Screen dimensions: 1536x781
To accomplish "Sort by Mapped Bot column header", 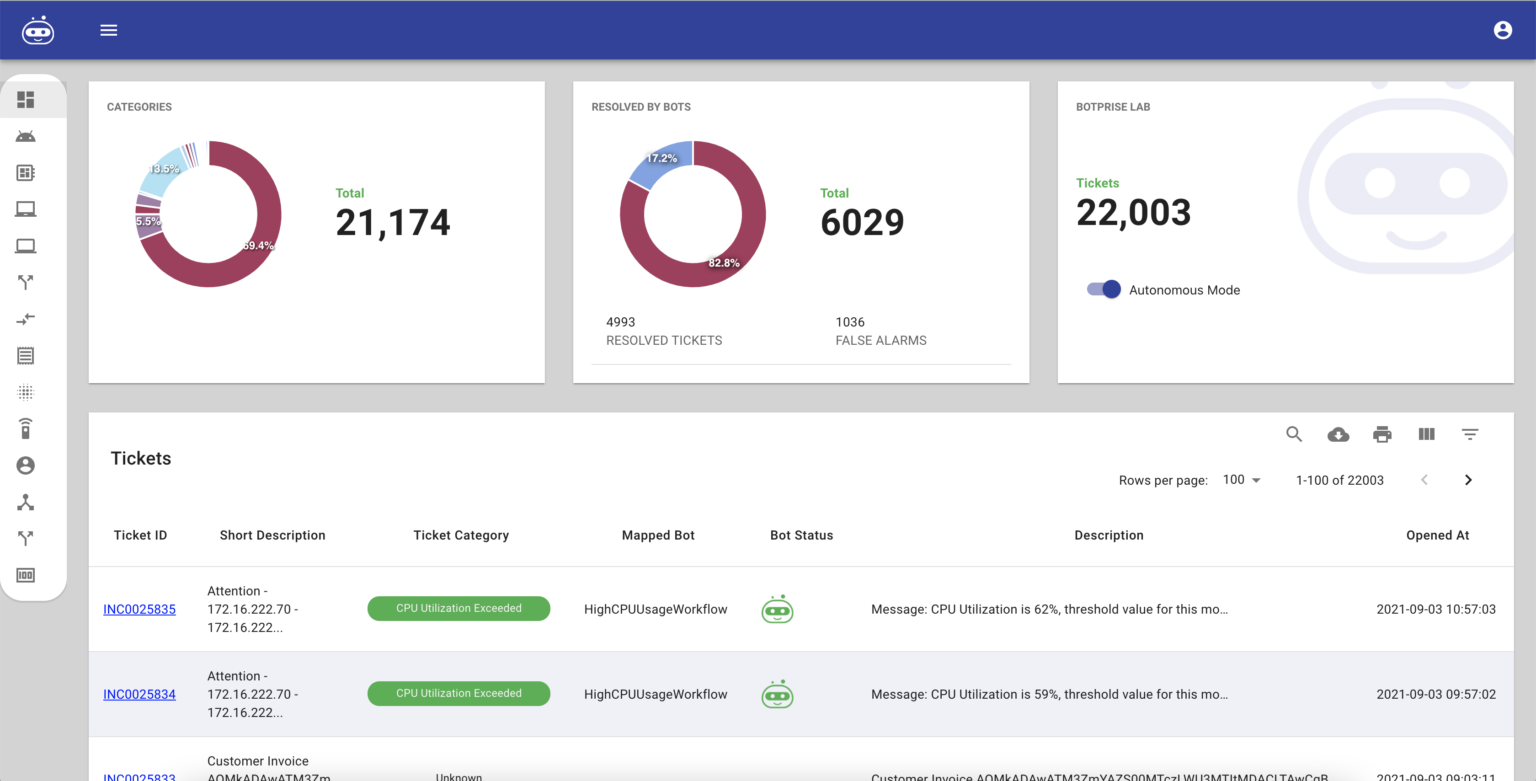I will tap(658, 535).
